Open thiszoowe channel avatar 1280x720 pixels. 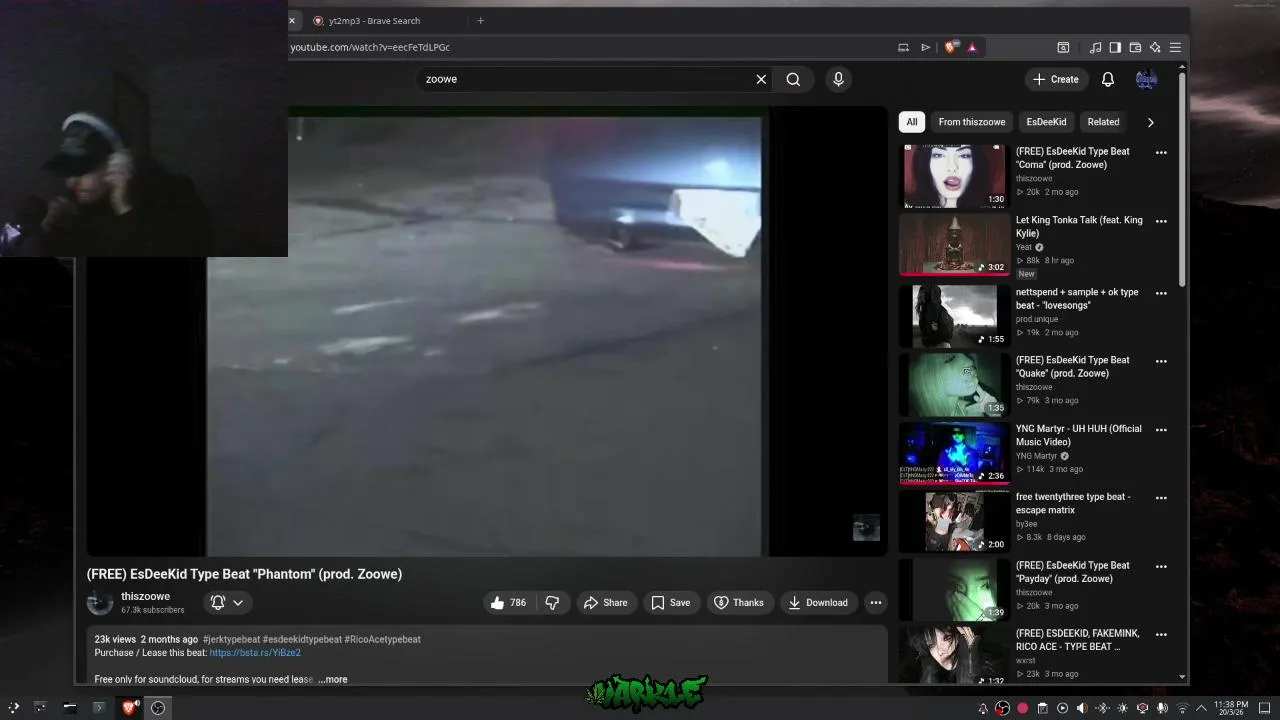click(100, 602)
